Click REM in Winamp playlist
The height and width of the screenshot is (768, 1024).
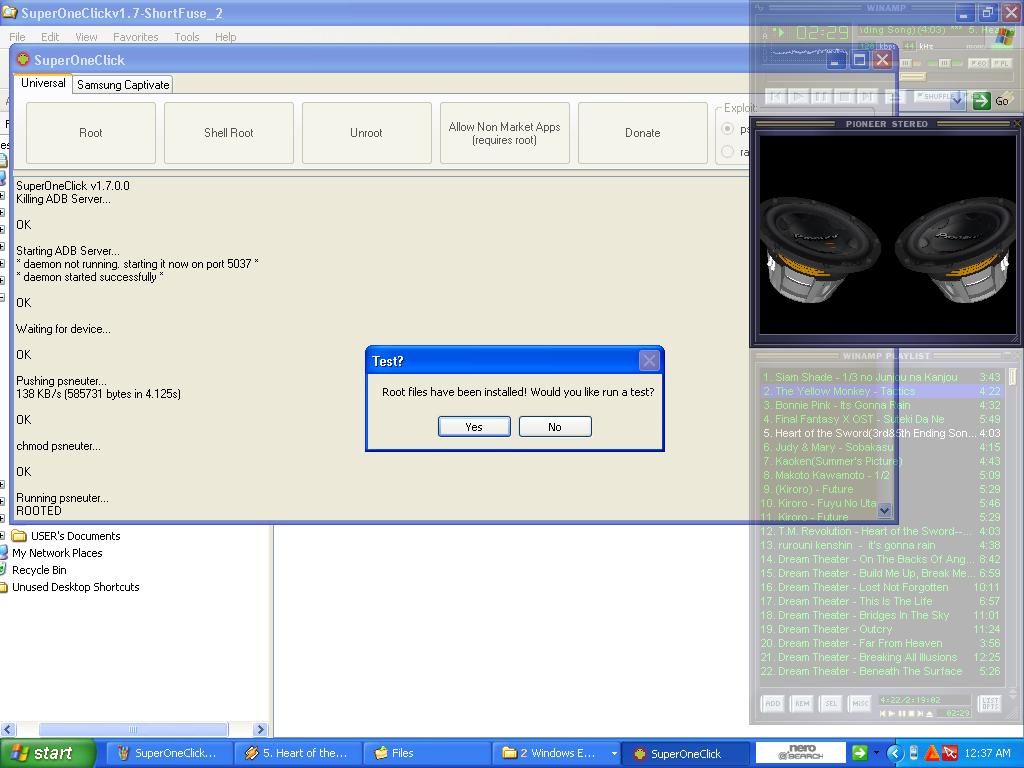[802, 703]
